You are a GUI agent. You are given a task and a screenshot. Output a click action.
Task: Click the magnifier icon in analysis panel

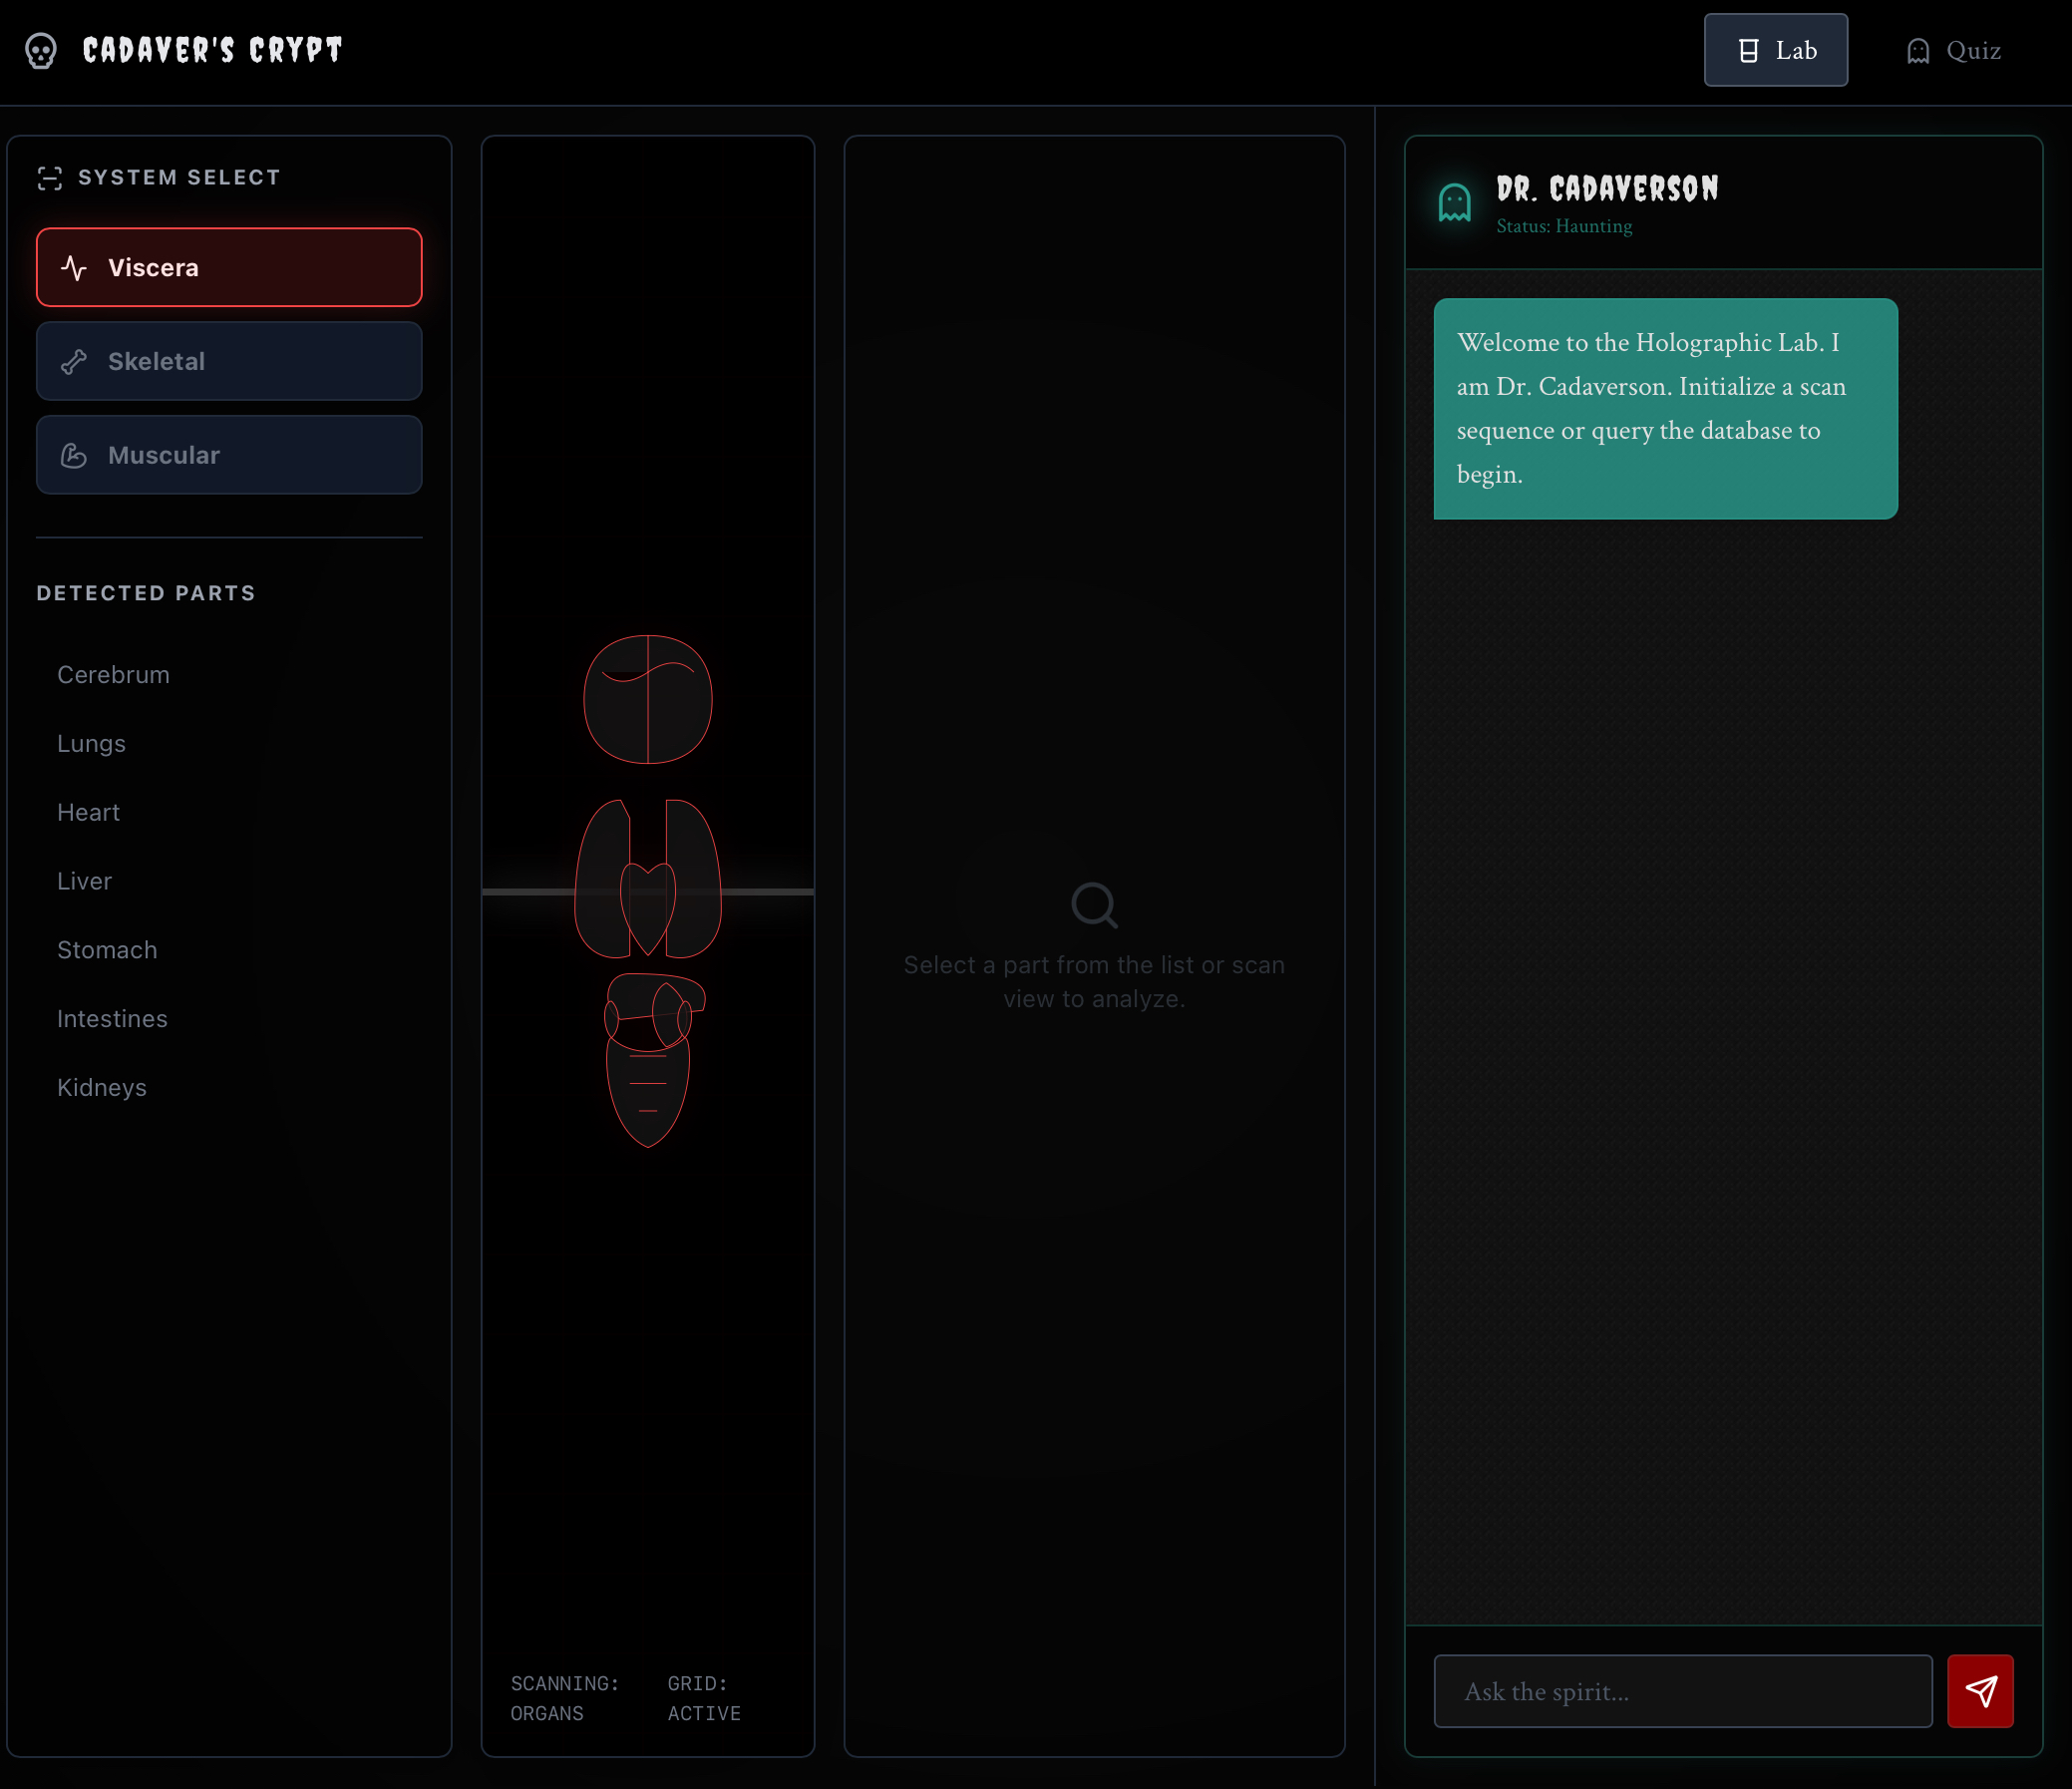(x=1093, y=905)
